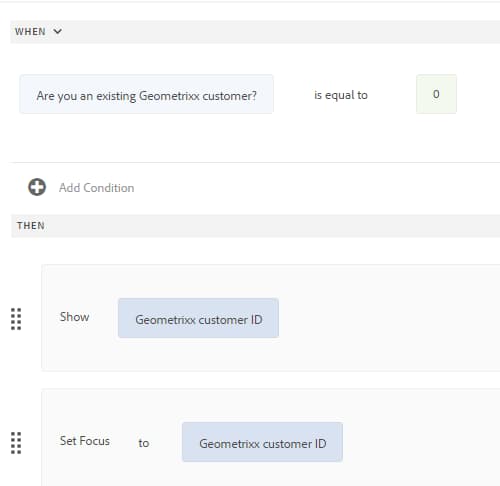
Task: Click empty area of the Show action row
Action: pyautogui.click(x=387, y=318)
